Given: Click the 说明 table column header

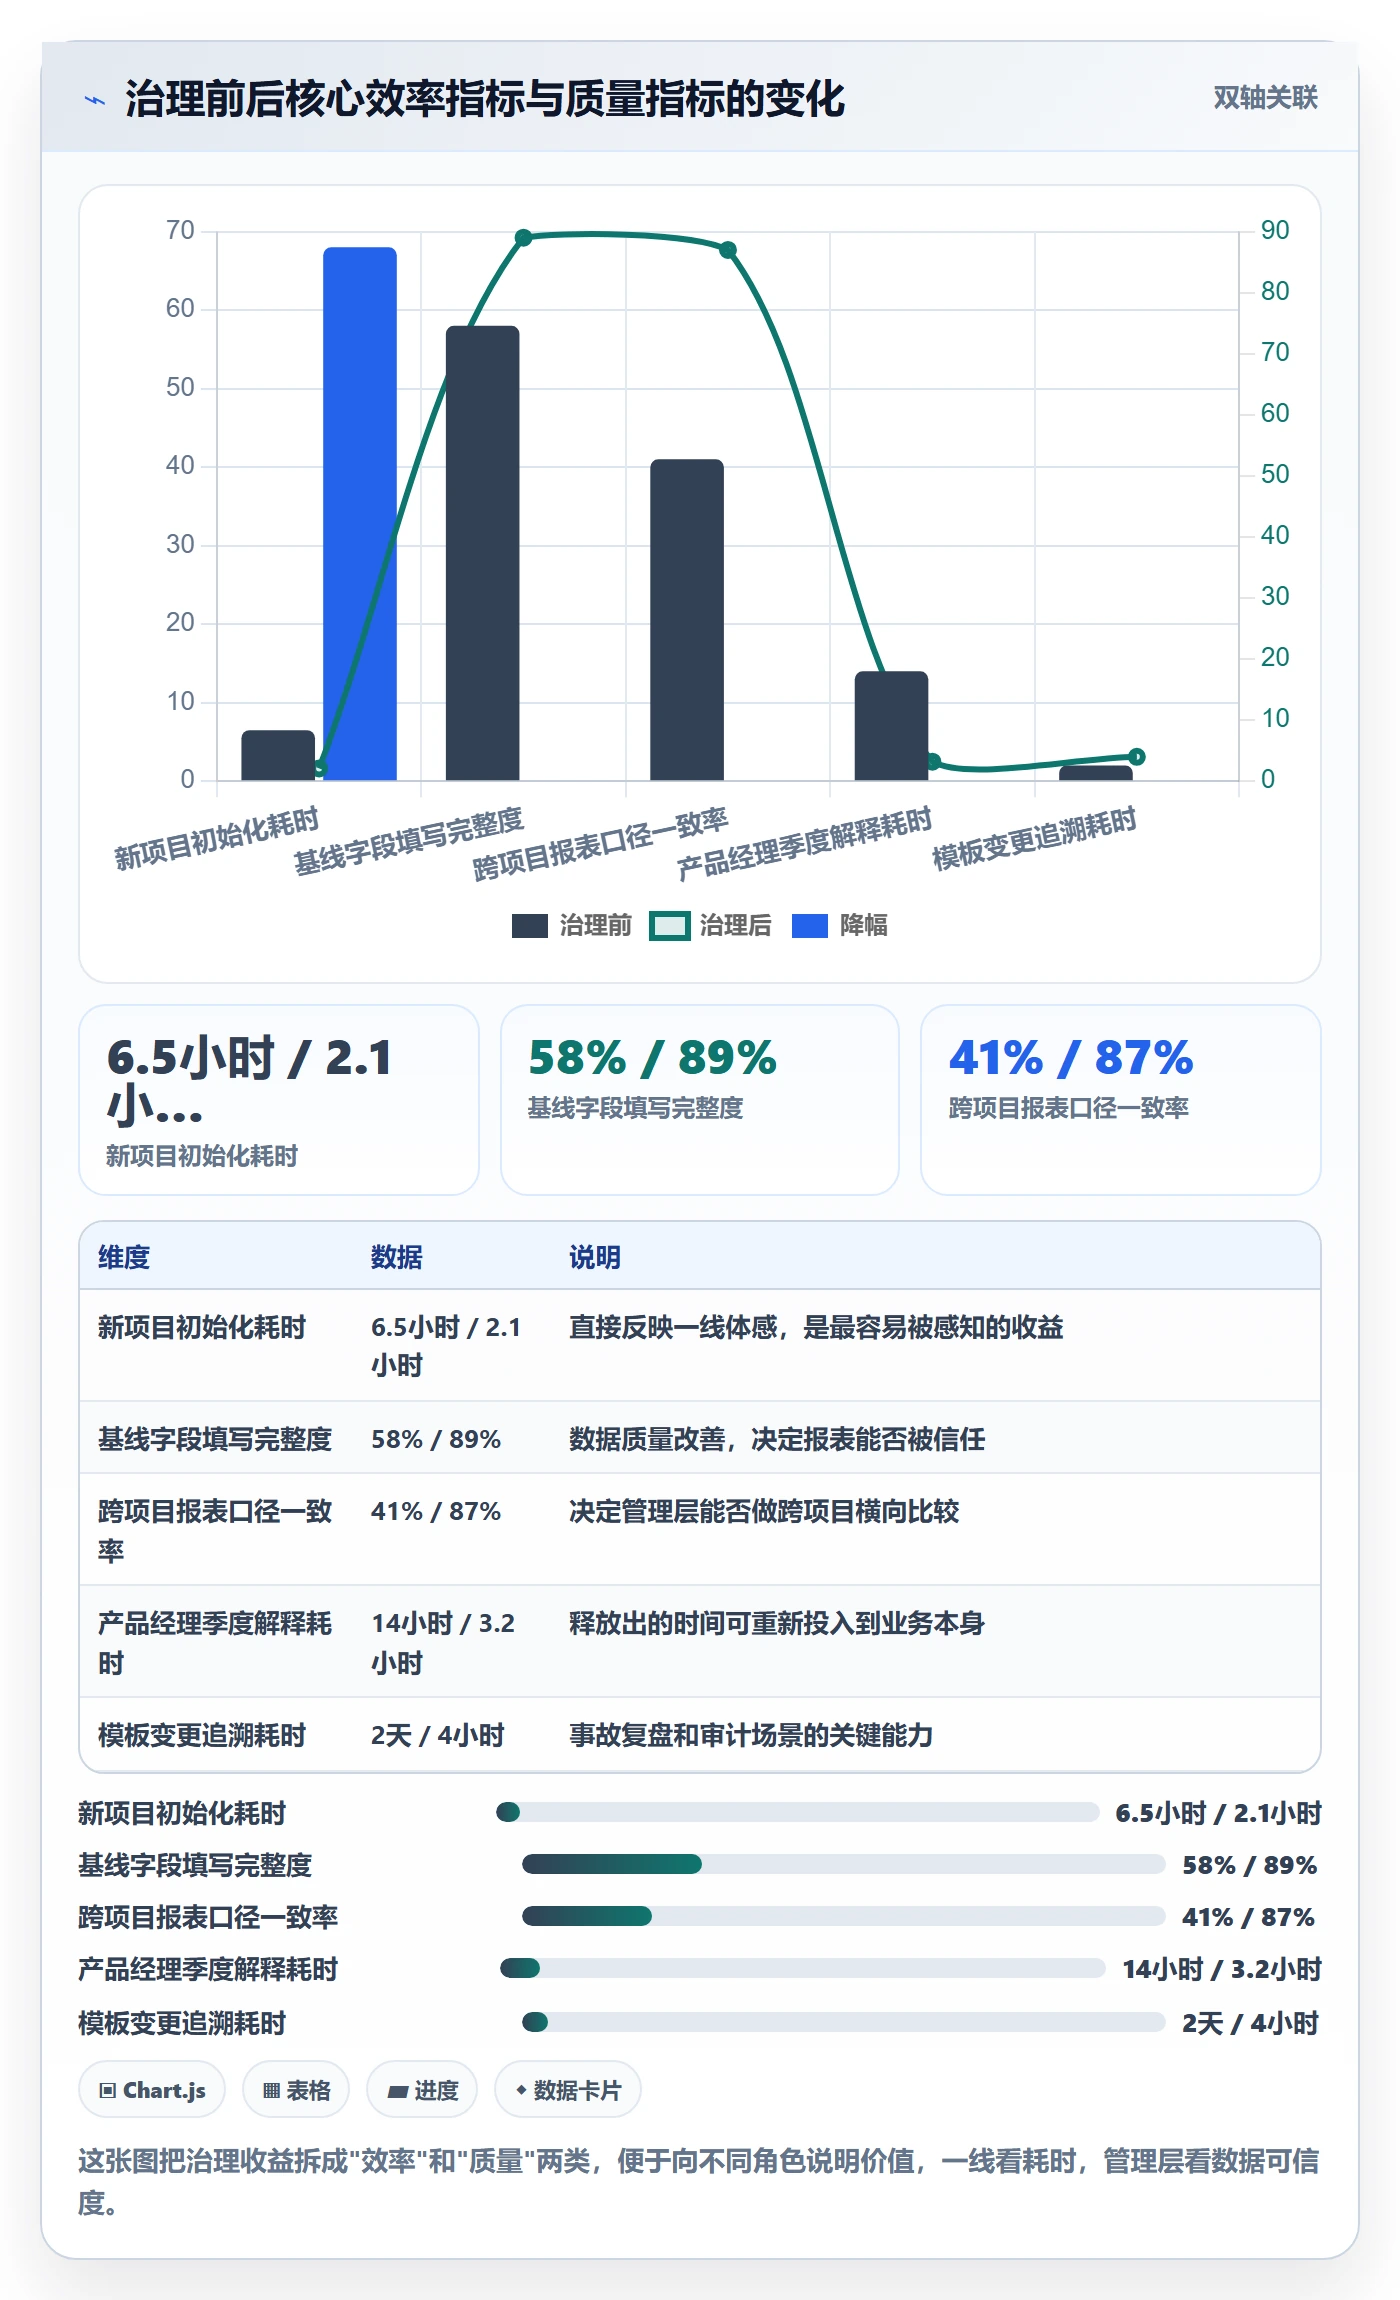Looking at the screenshot, I should click(595, 1257).
